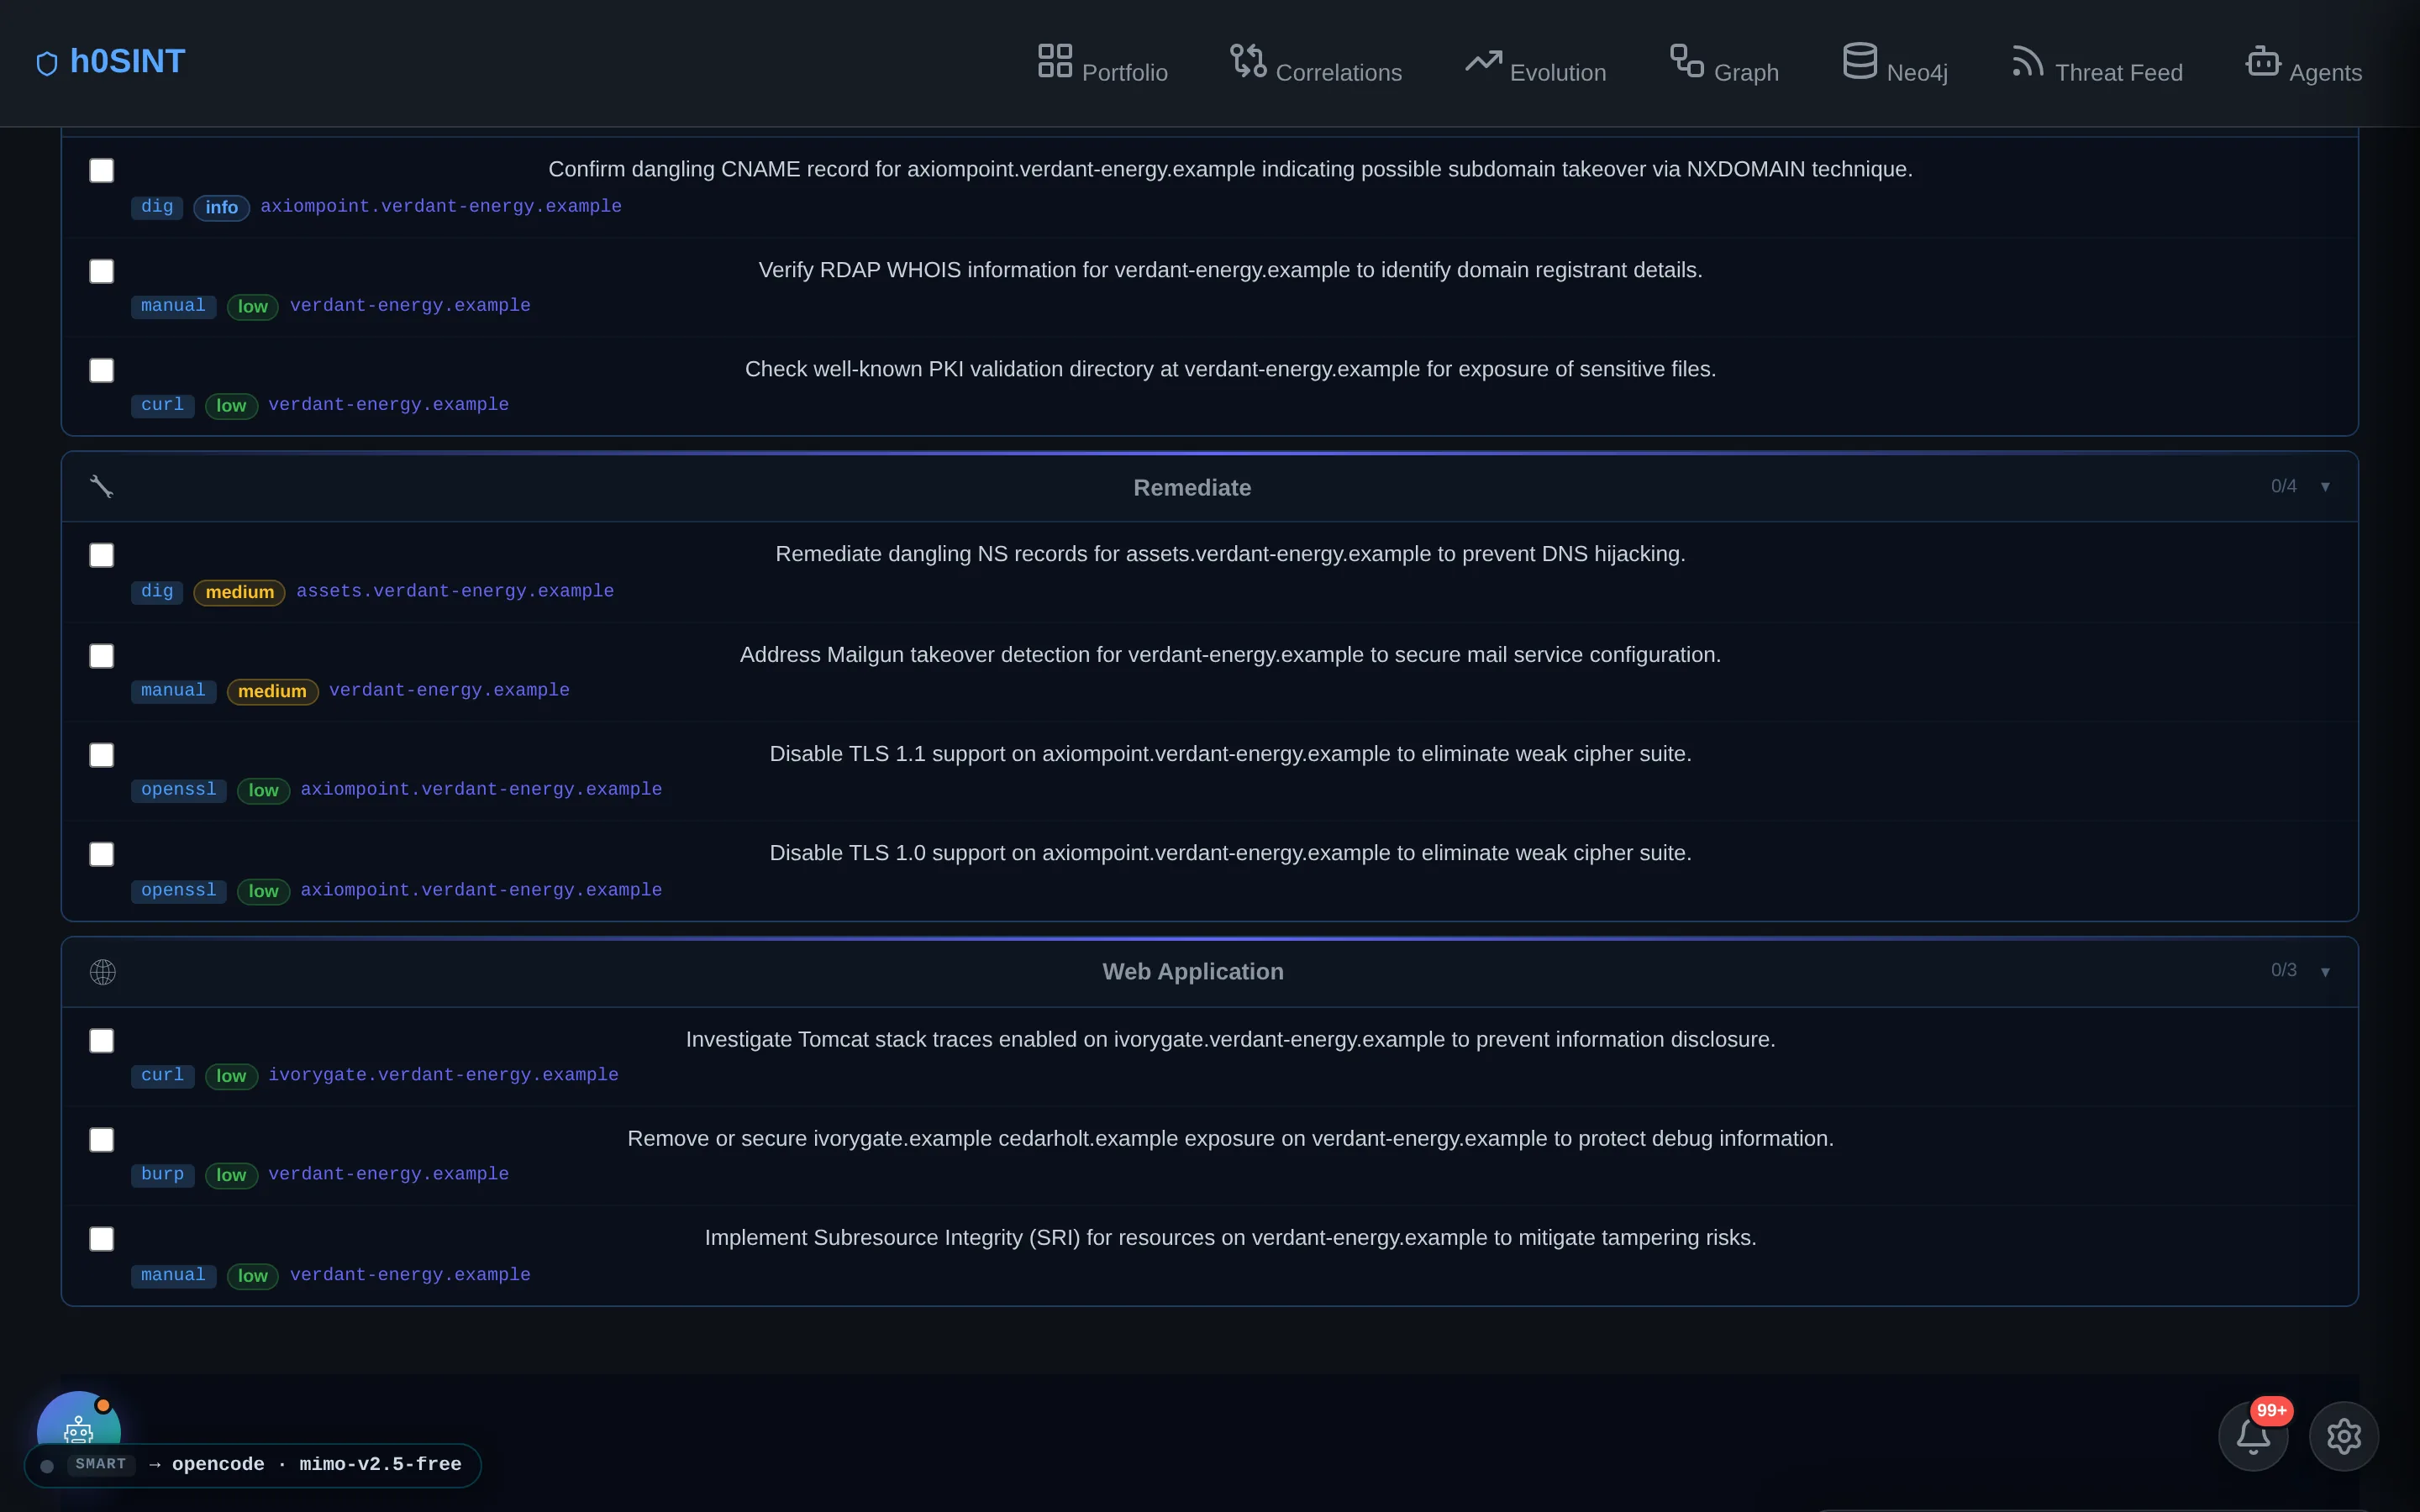2420x1512 pixels.
Task: Click the Remediate wrench icon
Action: (102, 487)
